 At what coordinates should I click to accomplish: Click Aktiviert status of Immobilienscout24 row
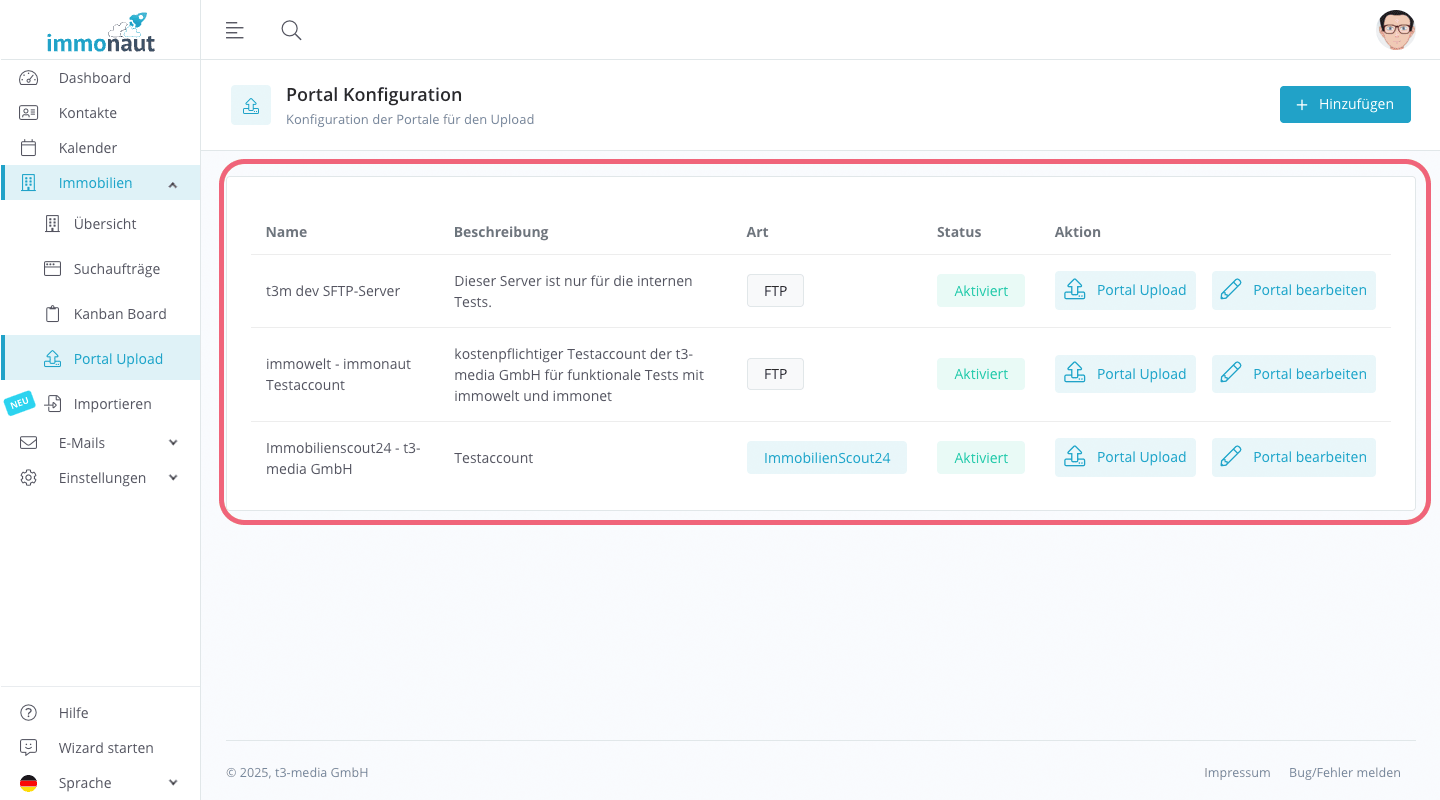coord(981,458)
